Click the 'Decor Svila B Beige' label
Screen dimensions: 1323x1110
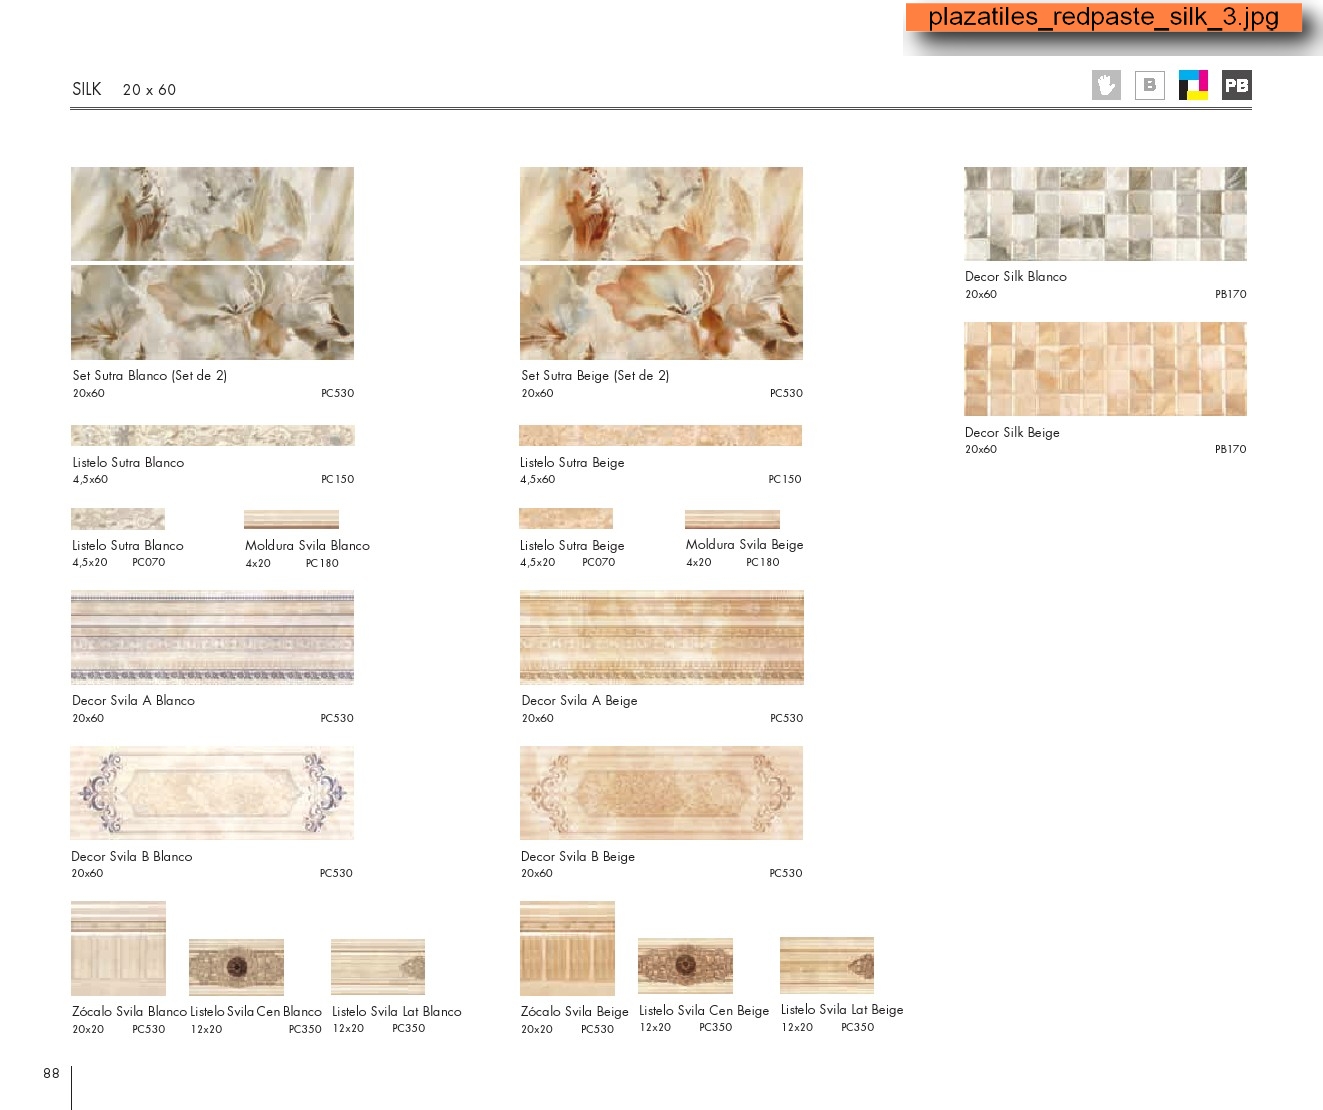point(578,857)
